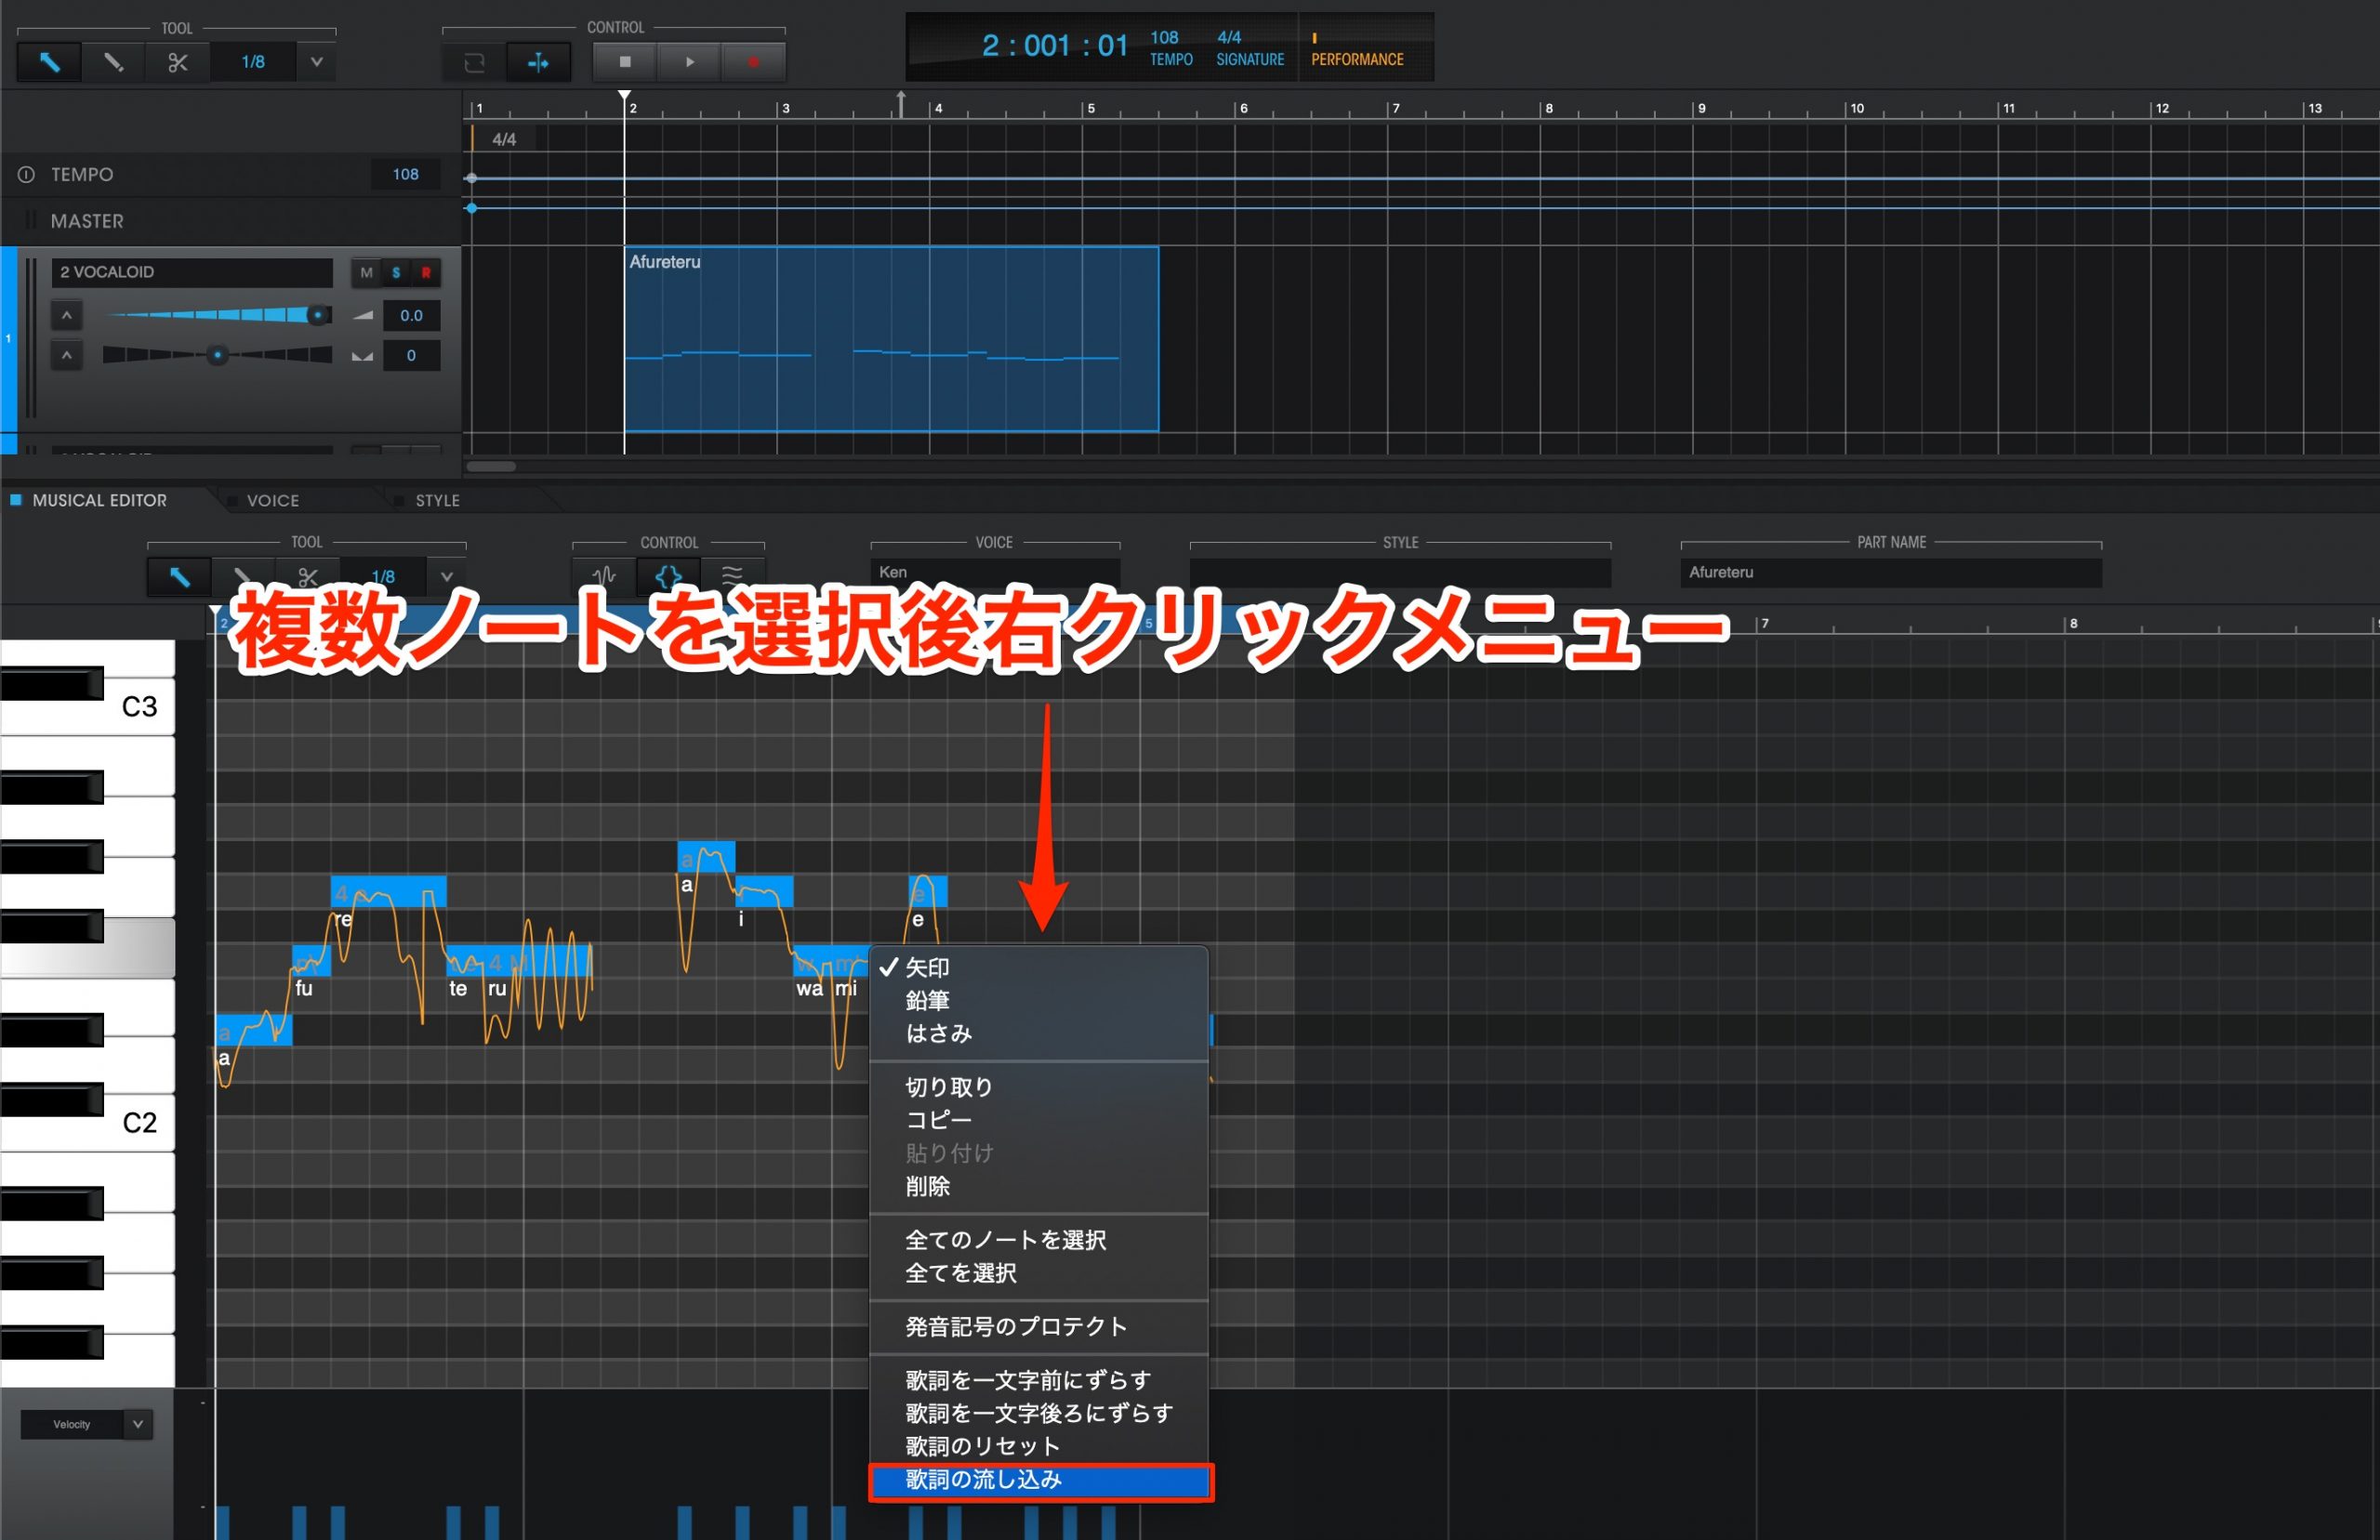Click the 108 TEMPO readout in display

tap(1171, 48)
